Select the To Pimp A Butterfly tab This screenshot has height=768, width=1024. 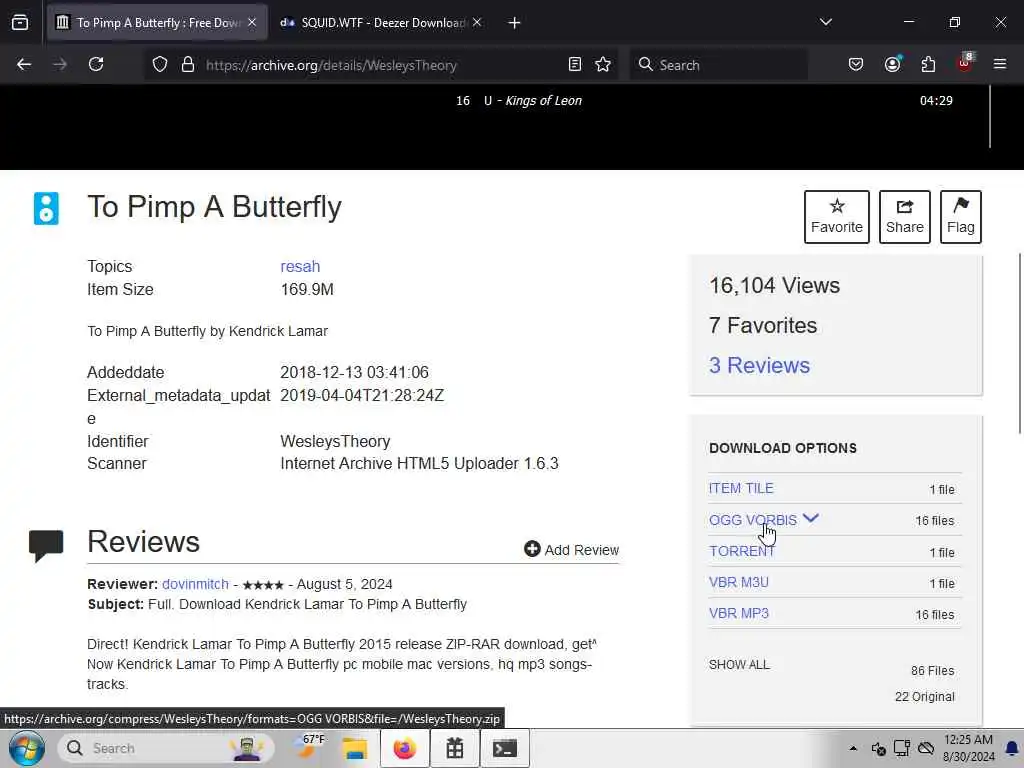pos(157,23)
